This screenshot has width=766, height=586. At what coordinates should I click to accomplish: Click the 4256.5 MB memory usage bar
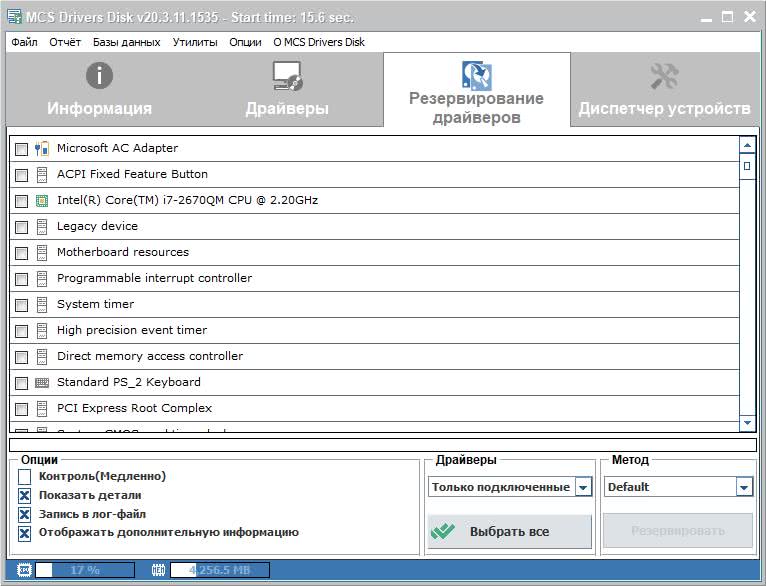point(220,570)
